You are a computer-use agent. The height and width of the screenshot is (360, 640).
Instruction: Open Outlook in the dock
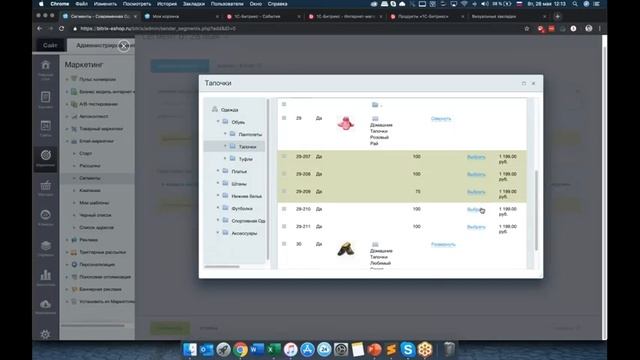207,349
